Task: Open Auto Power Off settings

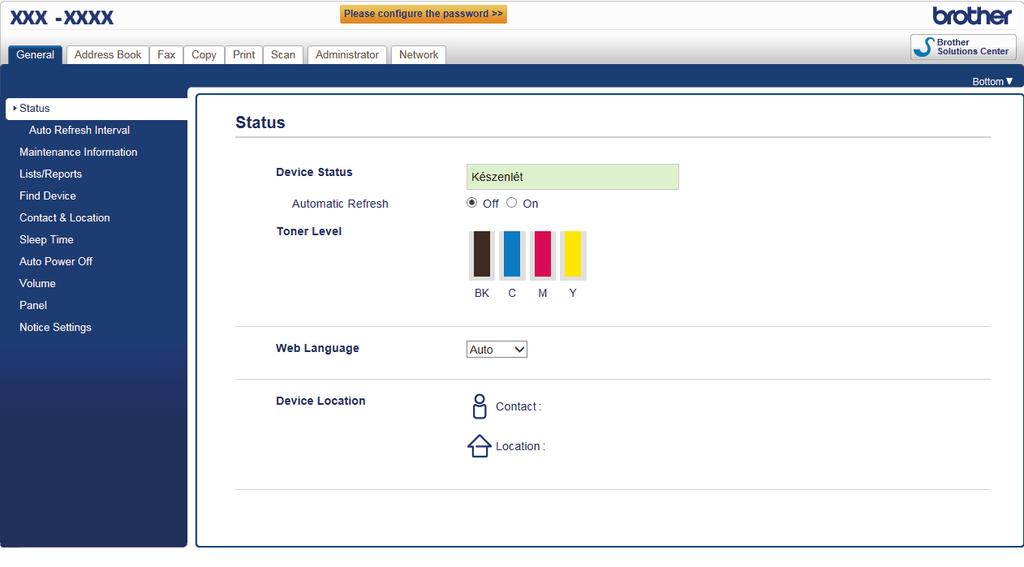Action: click(x=56, y=261)
